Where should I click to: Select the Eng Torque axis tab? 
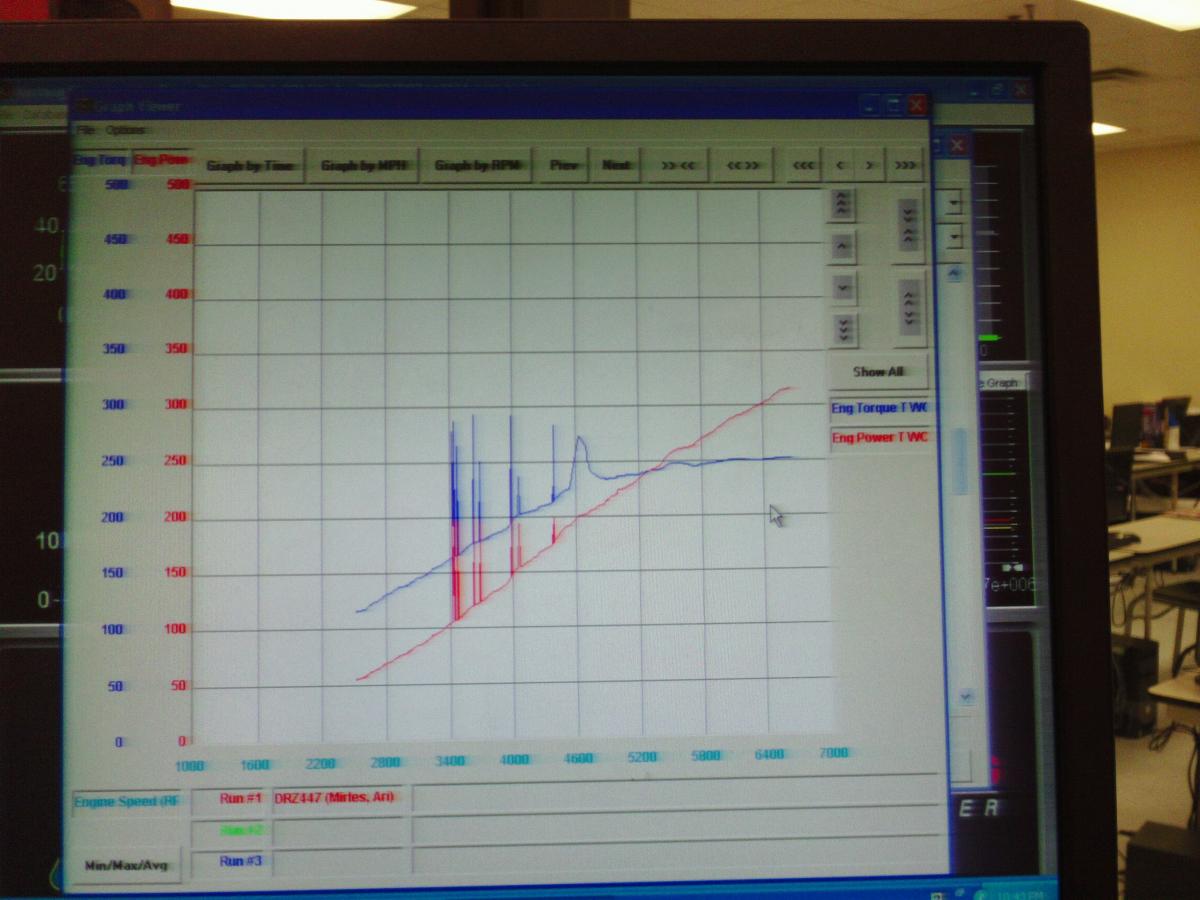point(100,160)
